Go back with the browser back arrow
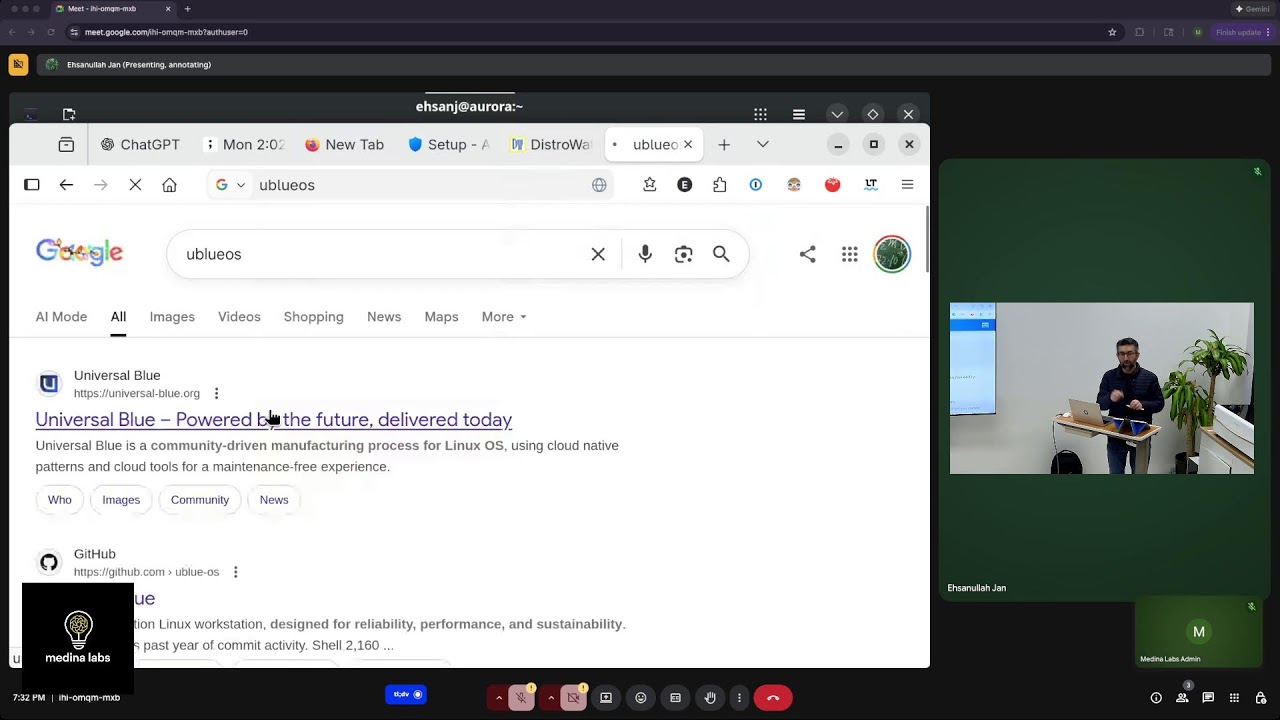Viewport: 1280px width, 720px height. [x=66, y=185]
